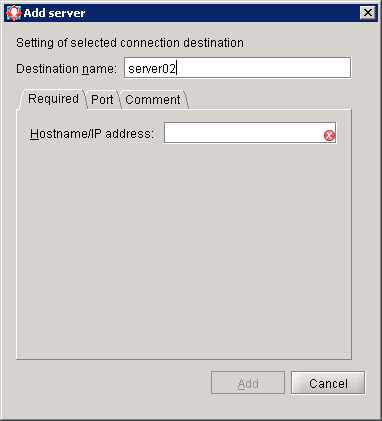Click the red error icon in Hostname field

point(329,135)
